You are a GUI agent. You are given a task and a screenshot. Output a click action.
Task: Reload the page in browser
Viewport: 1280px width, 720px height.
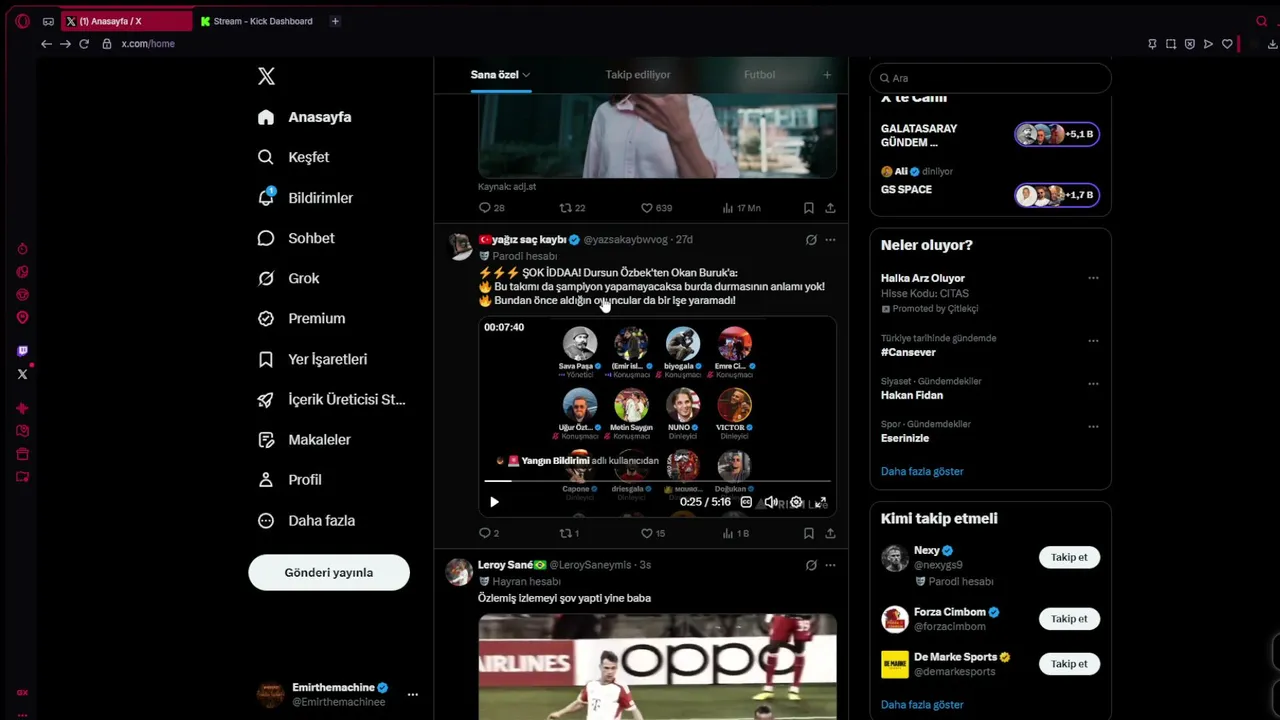(84, 44)
